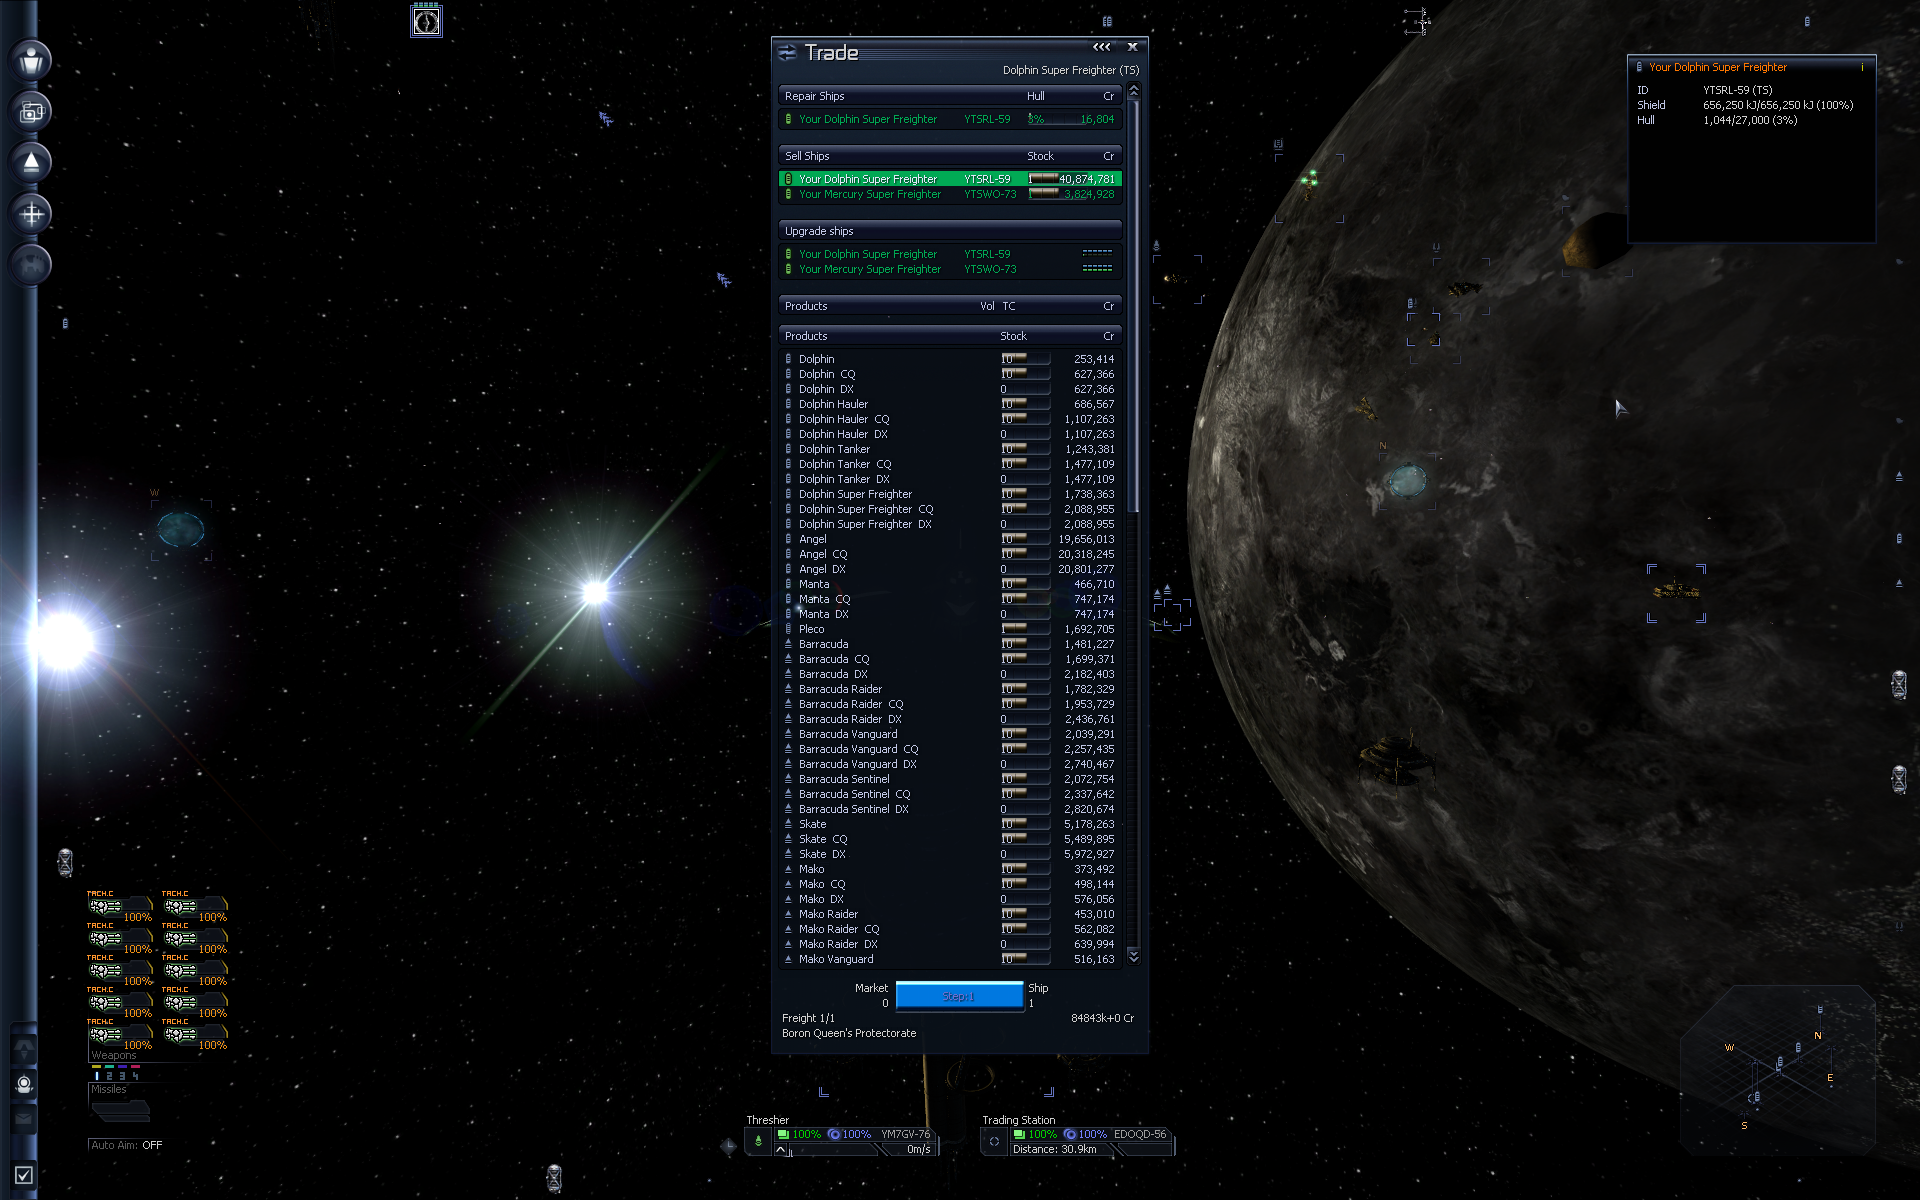The width and height of the screenshot is (1920, 1200).
Task: Click the Products Stock section header
Action: pos(950,336)
